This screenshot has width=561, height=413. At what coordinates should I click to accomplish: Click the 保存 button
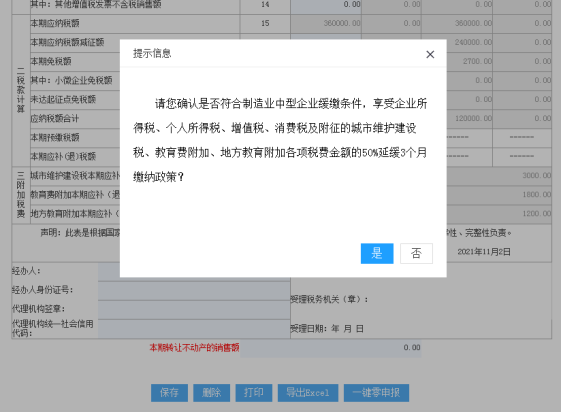click(169, 393)
